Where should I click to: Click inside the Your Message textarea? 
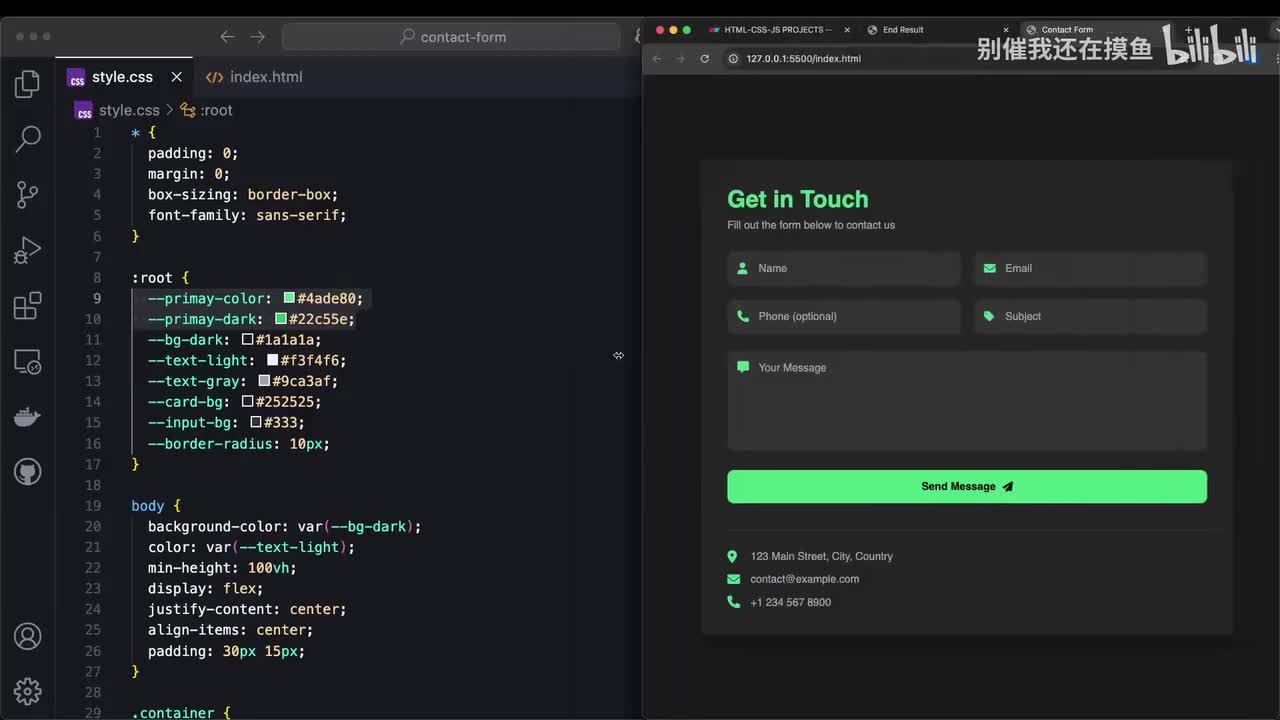pyautogui.click(x=967, y=400)
